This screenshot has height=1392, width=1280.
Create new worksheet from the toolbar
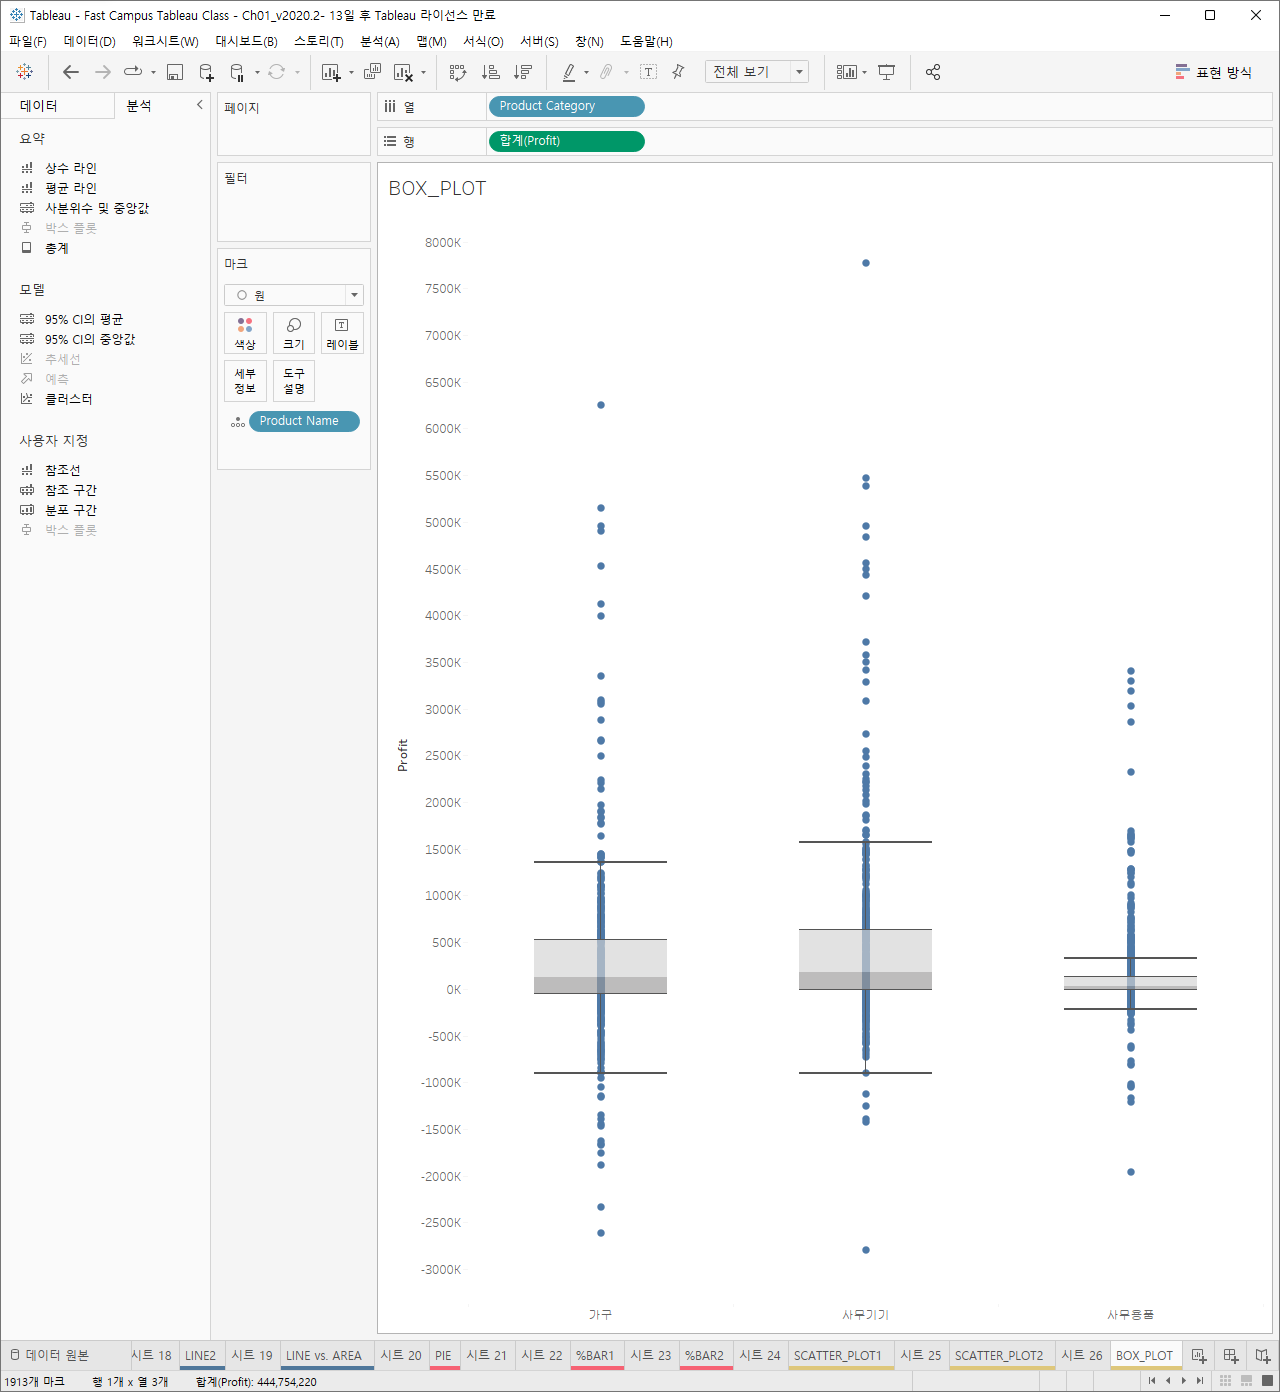click(331, 72)
